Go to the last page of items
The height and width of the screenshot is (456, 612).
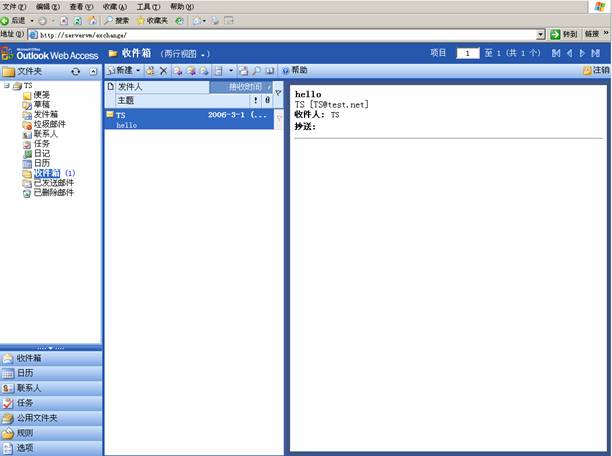coord(597,53)
